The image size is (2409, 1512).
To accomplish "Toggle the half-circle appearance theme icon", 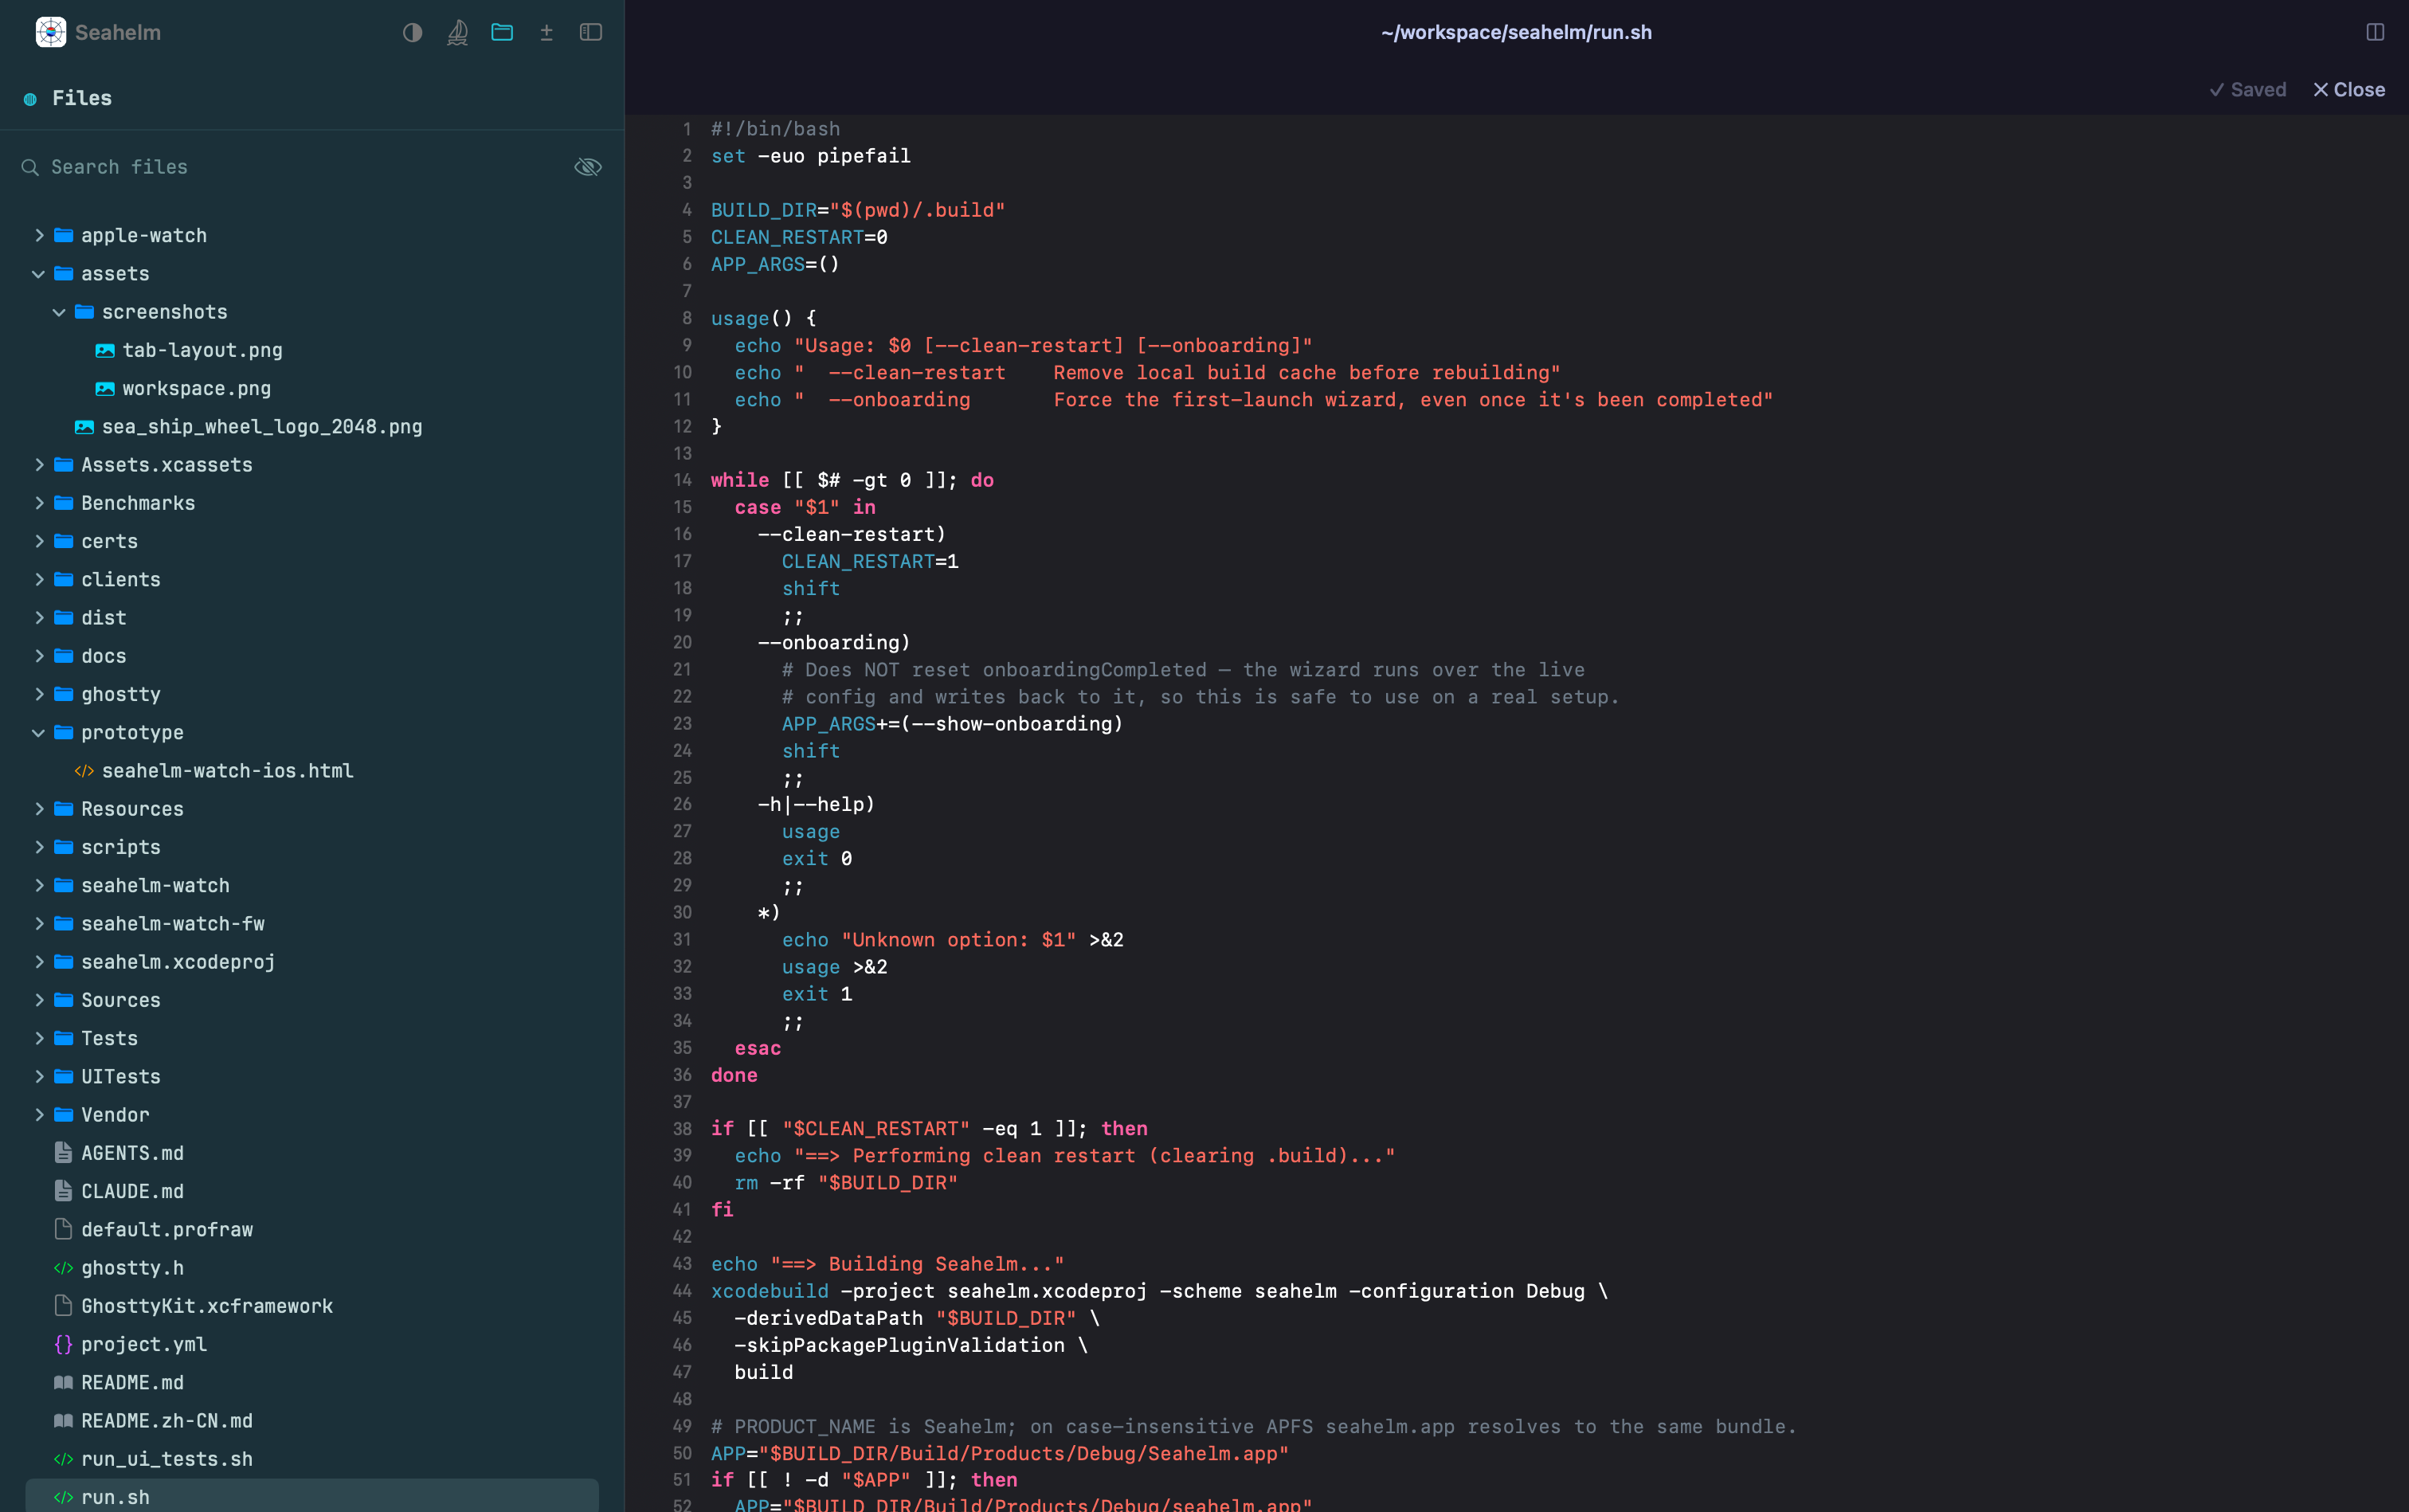I will click(x=412, y=32).
